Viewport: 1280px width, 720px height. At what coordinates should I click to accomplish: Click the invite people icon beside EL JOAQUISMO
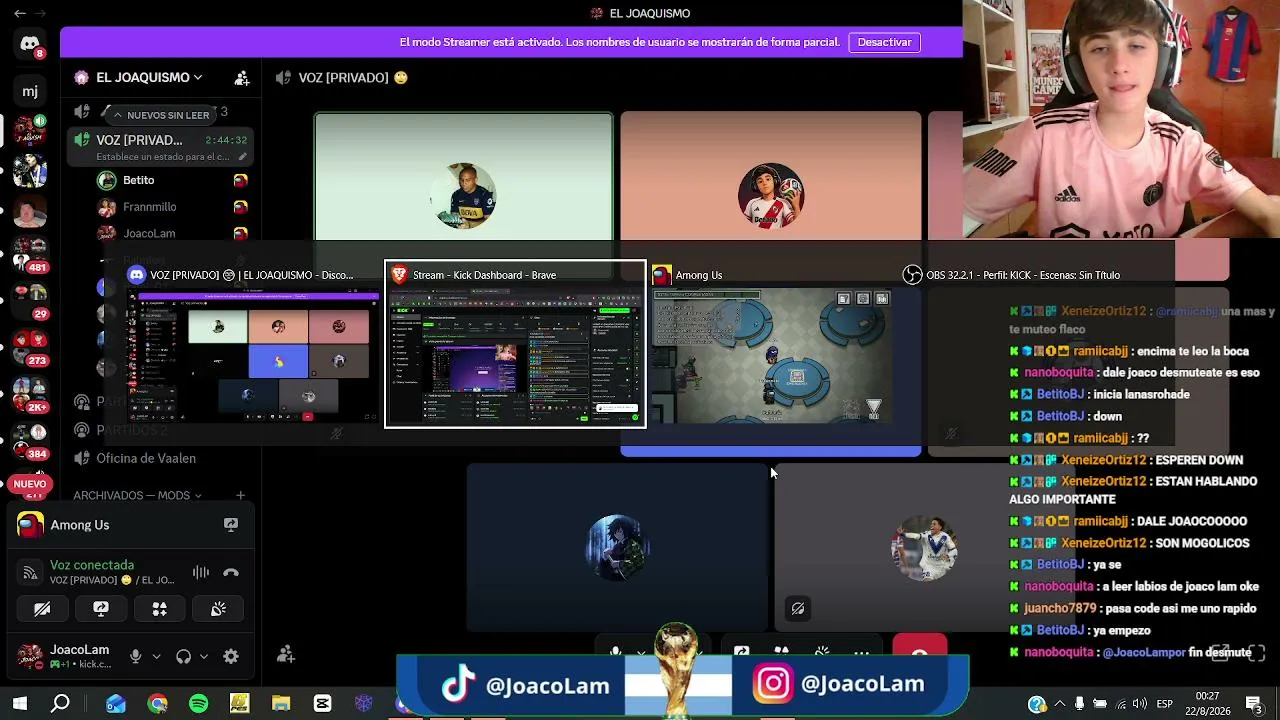click(x=241, y=77)
